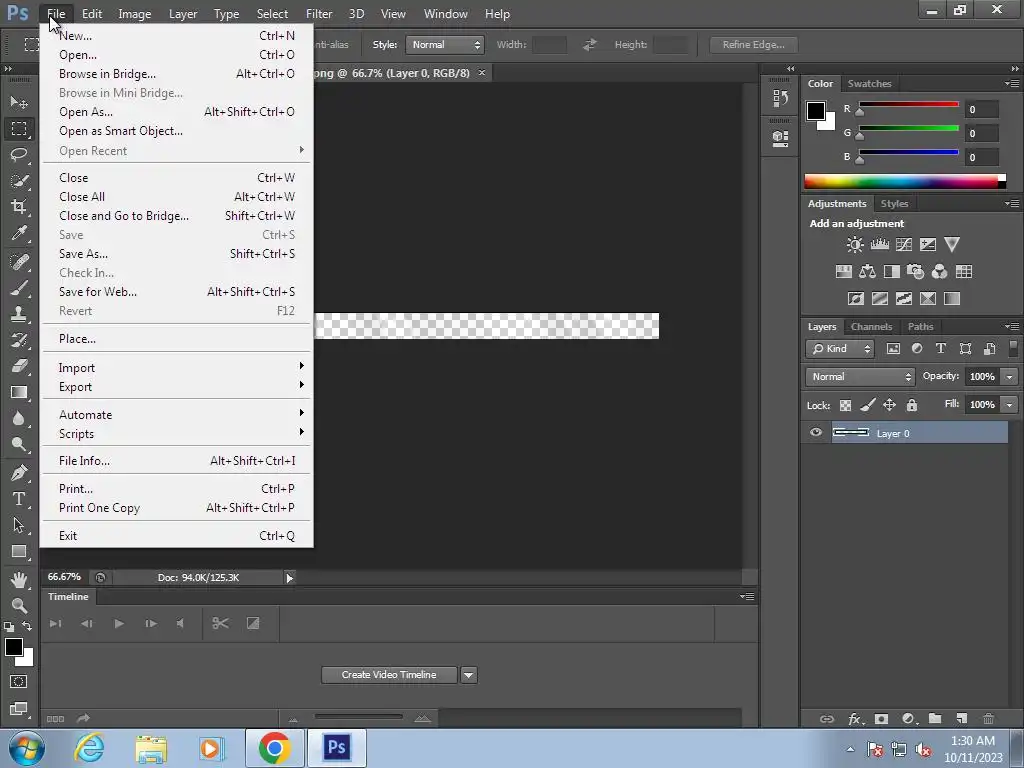1024x768 pixels.
Task: Select the Hand tool
Action: coord(19,579)
